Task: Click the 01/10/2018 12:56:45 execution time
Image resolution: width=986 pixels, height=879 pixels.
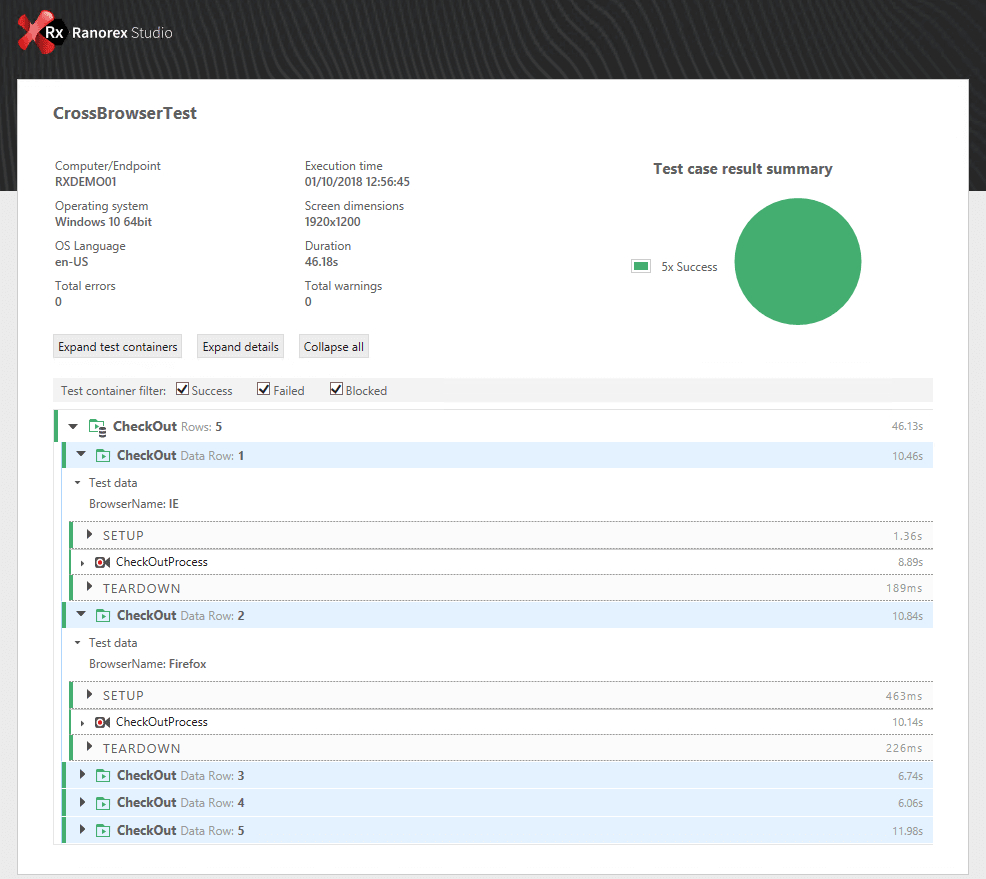Action: point(357,182)
